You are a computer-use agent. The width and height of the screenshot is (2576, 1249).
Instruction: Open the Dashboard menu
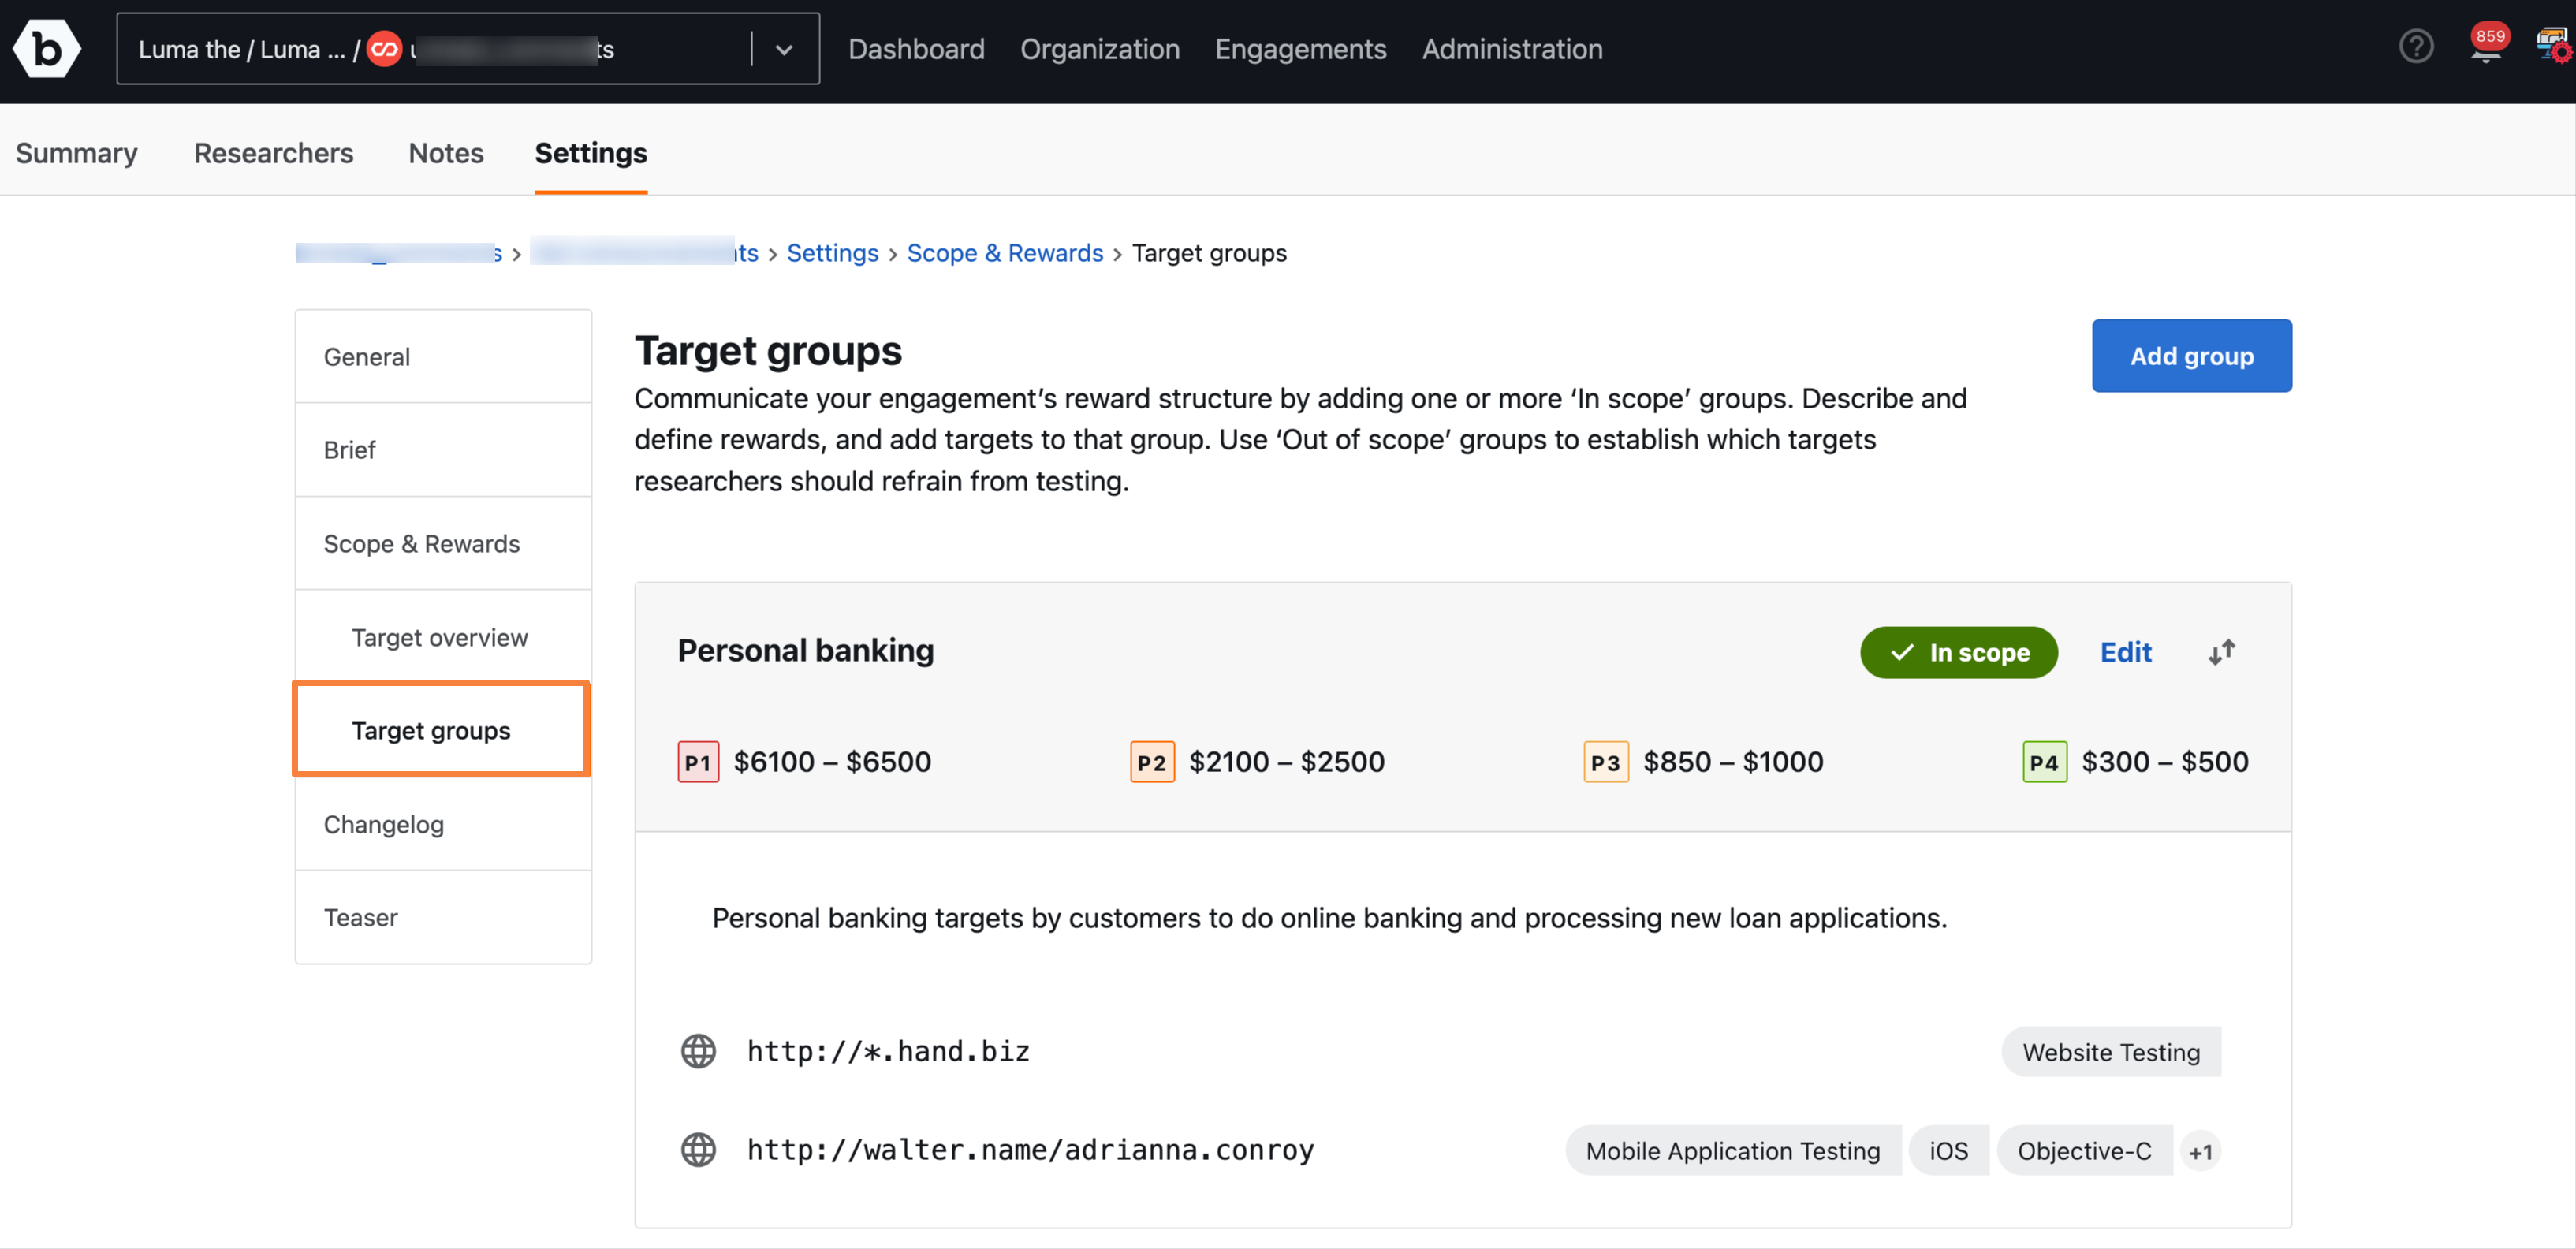916,49
